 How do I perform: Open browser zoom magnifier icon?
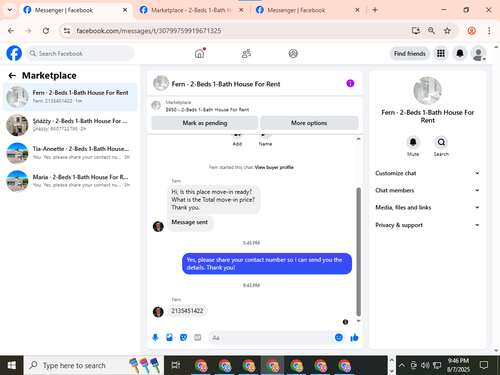pos(431,31)
